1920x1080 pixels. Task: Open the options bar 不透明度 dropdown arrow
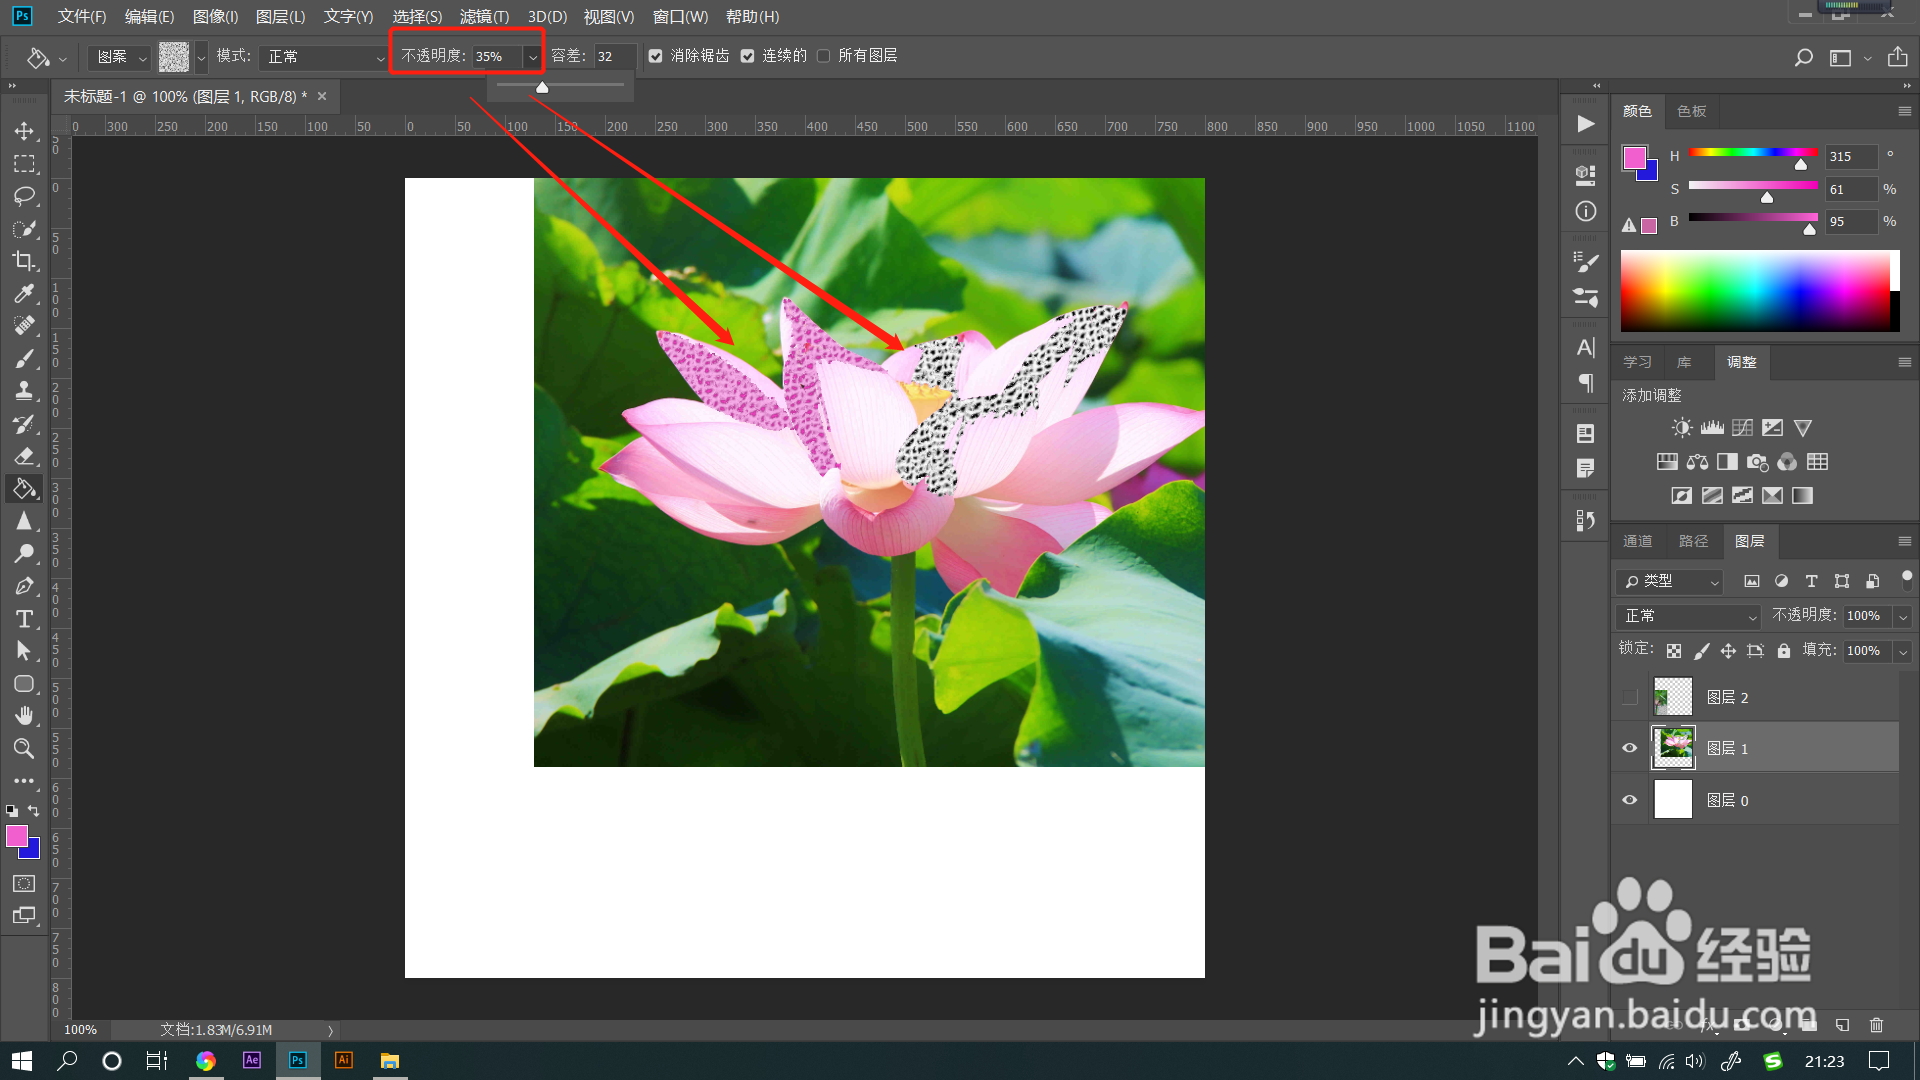coord(532,57)
